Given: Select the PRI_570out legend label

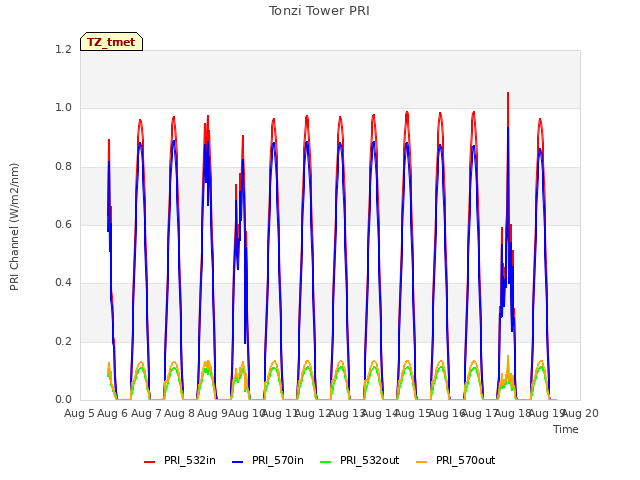Looking at the screenshot, I should (x=465, y=460).
